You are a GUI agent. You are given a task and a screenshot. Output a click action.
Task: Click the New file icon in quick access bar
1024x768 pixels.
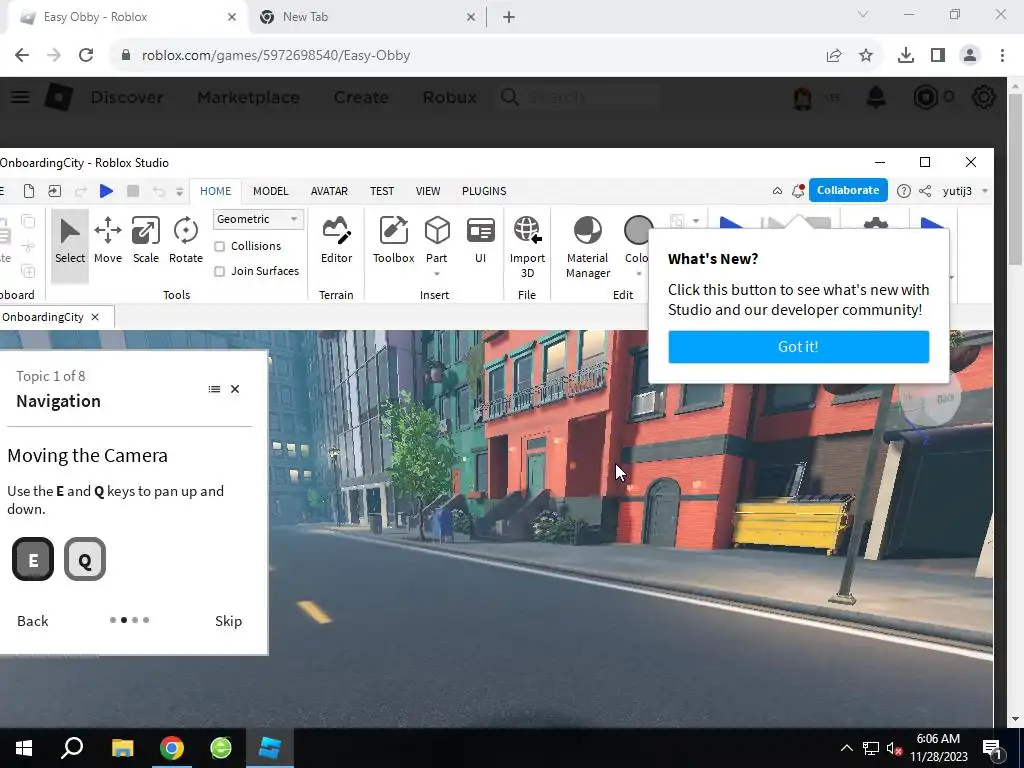click(29, 191)
